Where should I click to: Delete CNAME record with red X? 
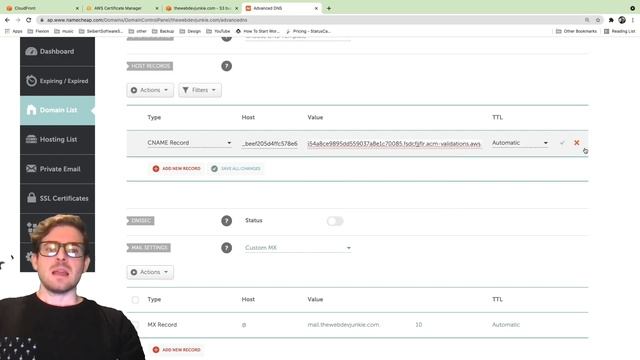pyautogui.click(x=576, y=142)
